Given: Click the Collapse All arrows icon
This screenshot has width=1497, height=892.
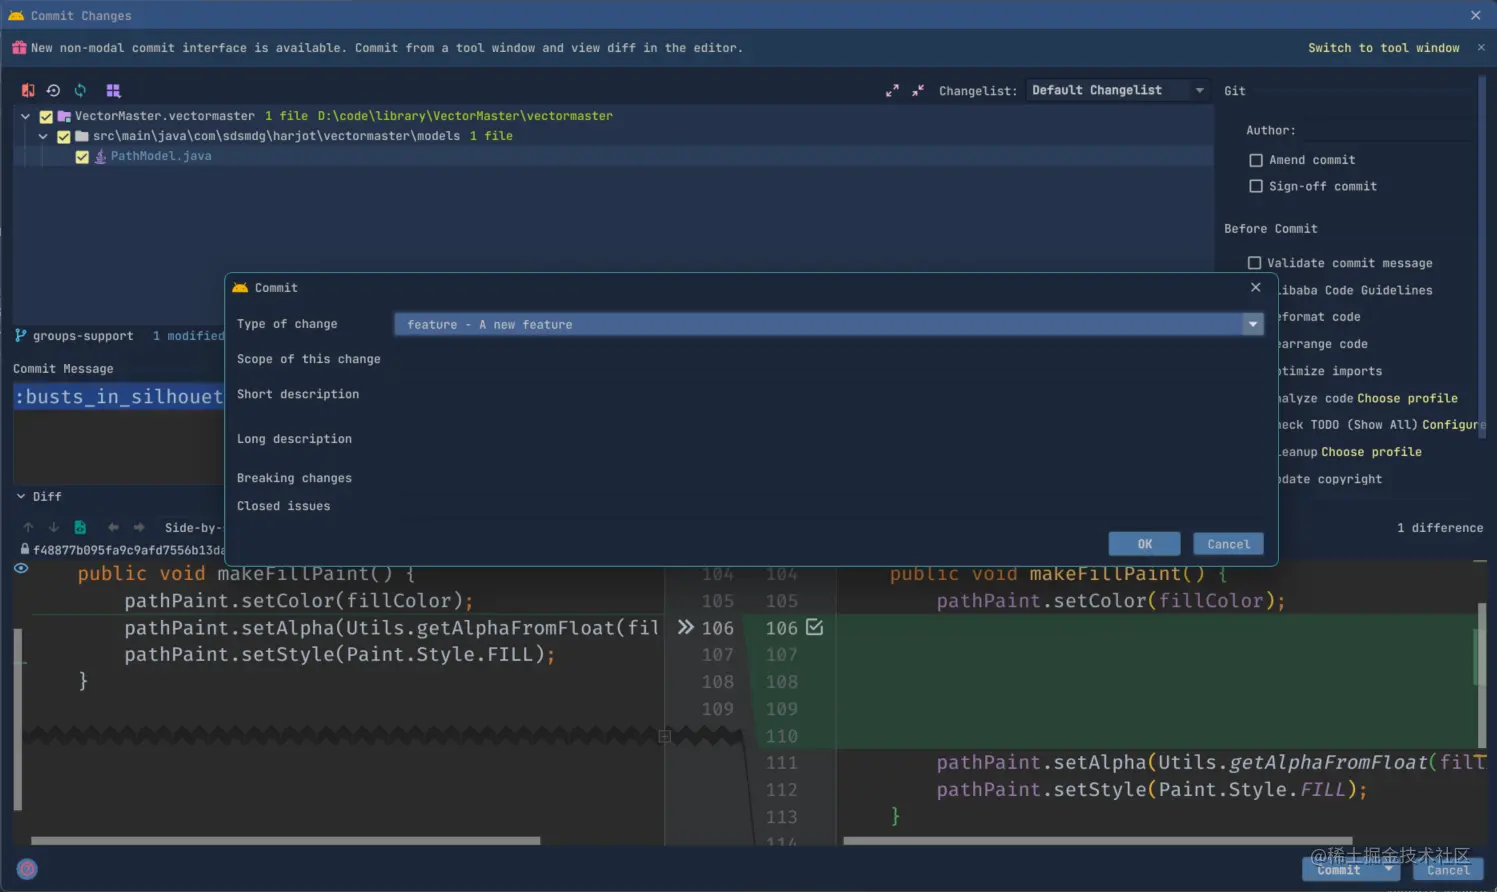Looking at the screenshot, I should 918,90.
